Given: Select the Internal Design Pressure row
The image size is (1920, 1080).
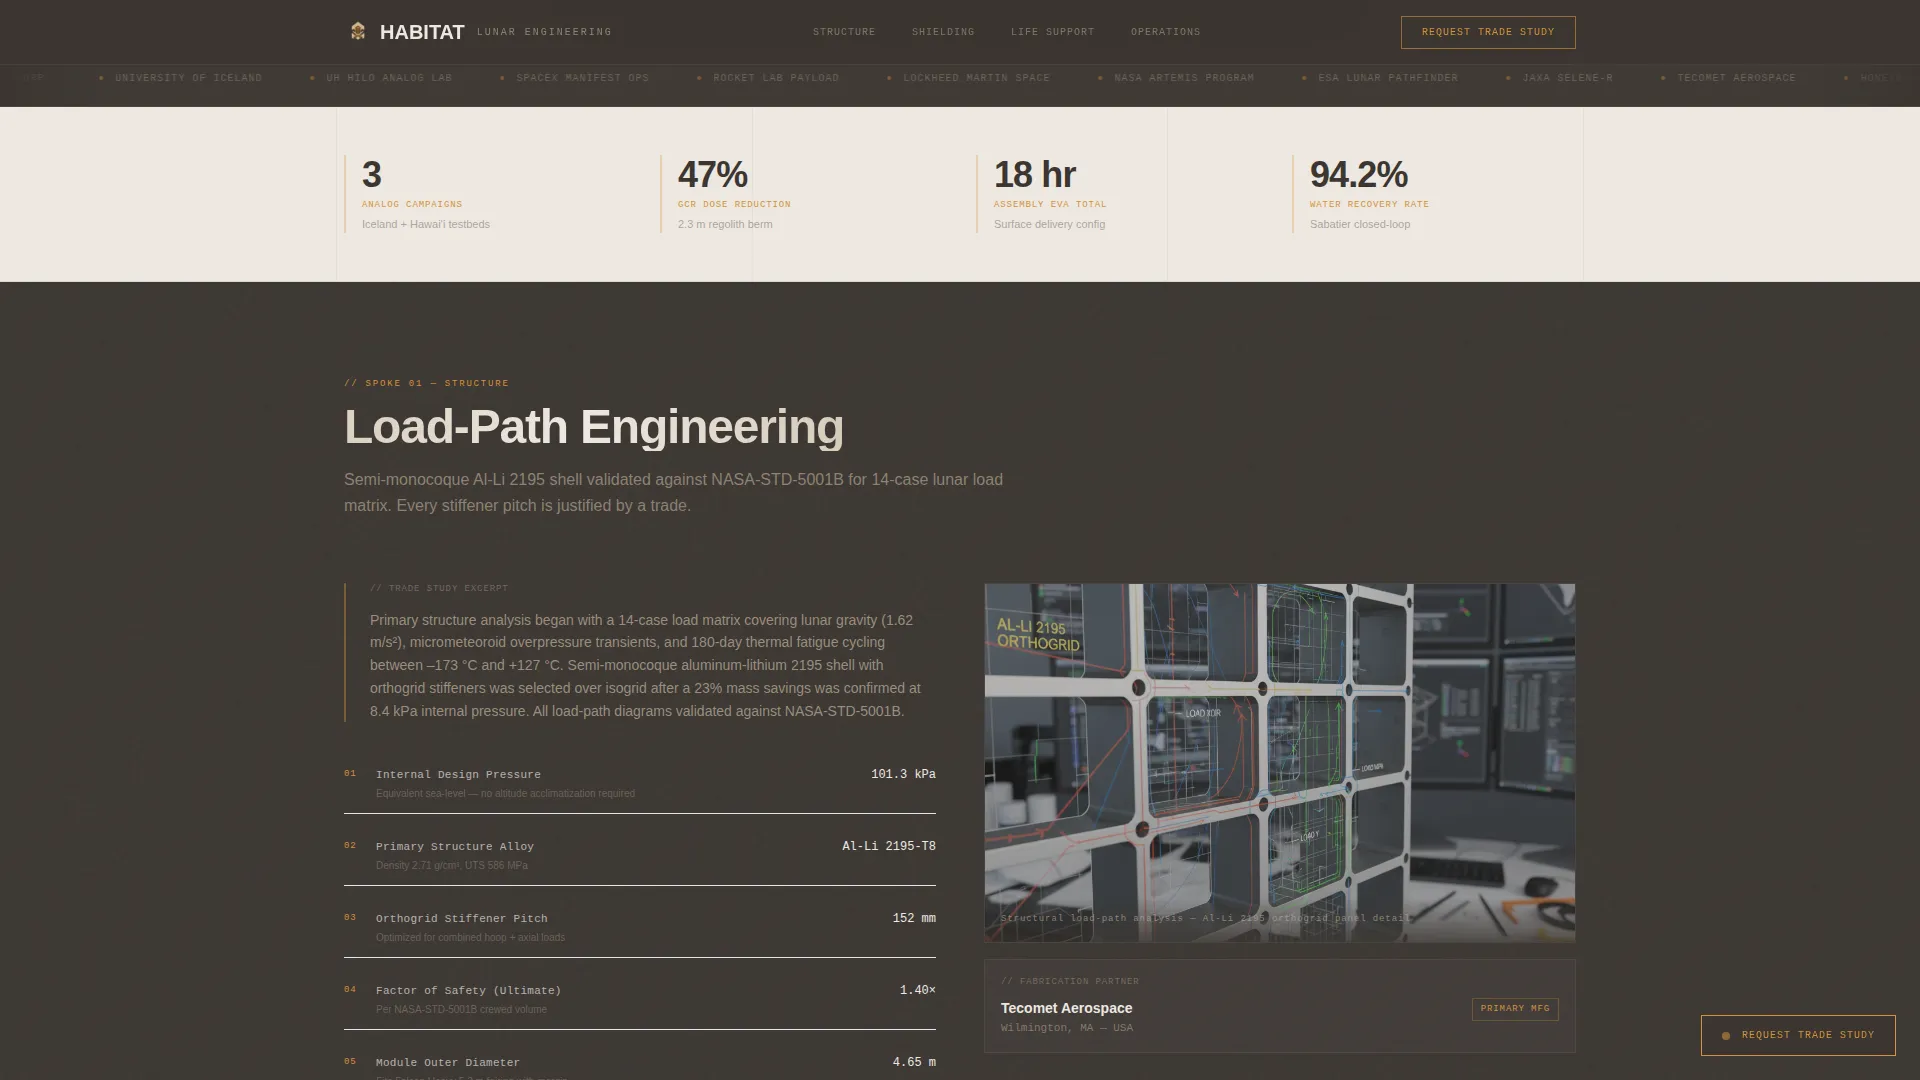Looking at the screenshot, I should click(640, 783).
